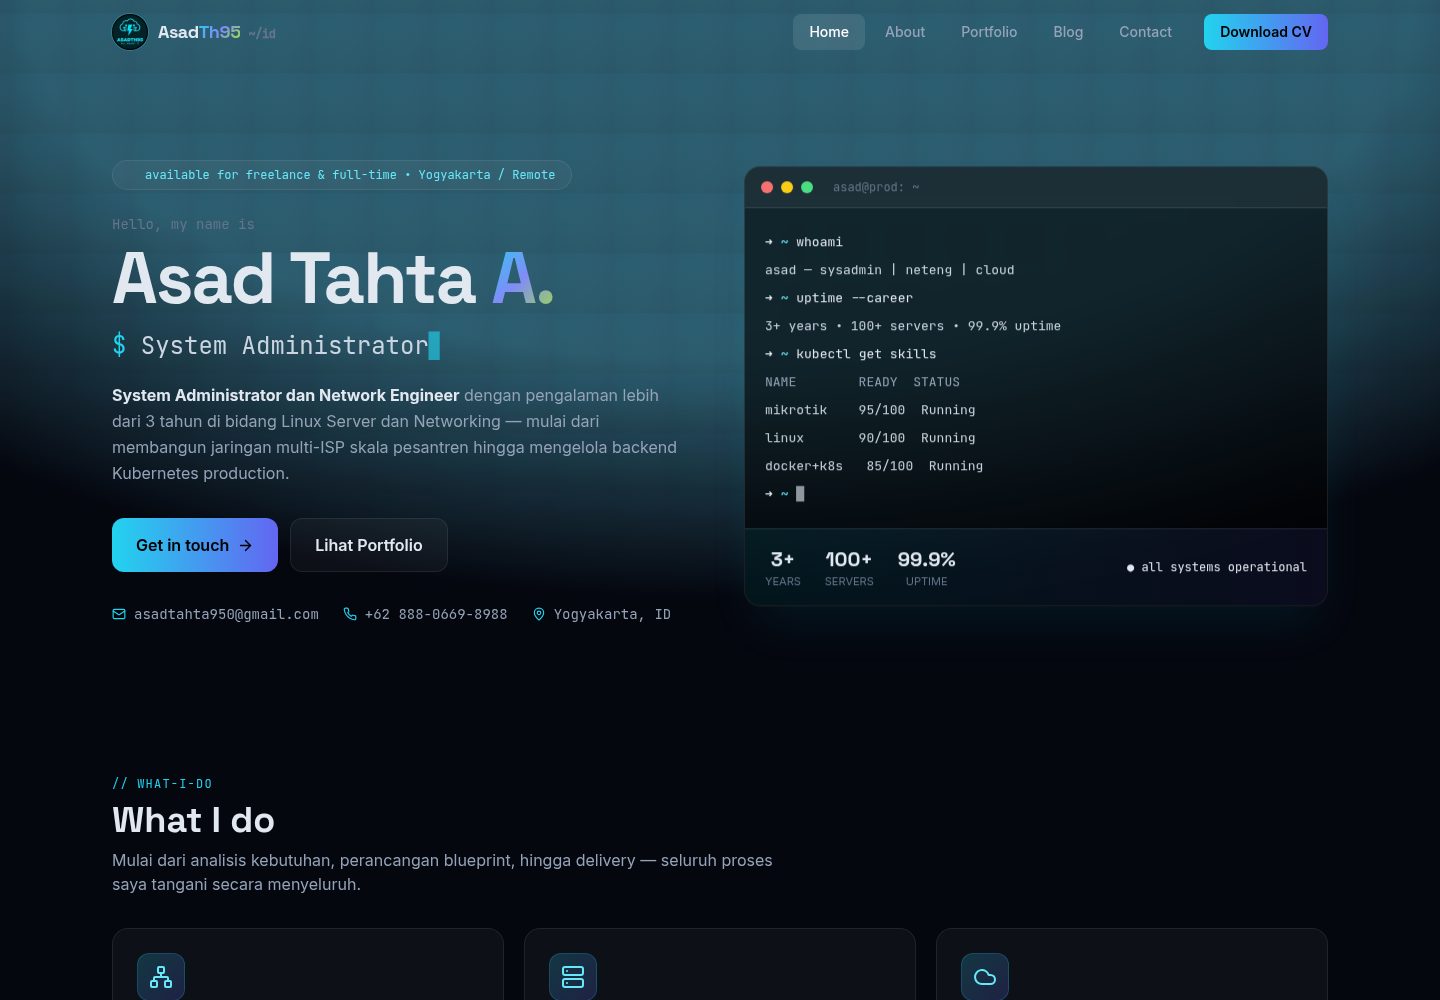Click the envelope icon beside the email address
Image resolution: width=1440 pixels, height=1000 pixels.
(x=119, y=614)
